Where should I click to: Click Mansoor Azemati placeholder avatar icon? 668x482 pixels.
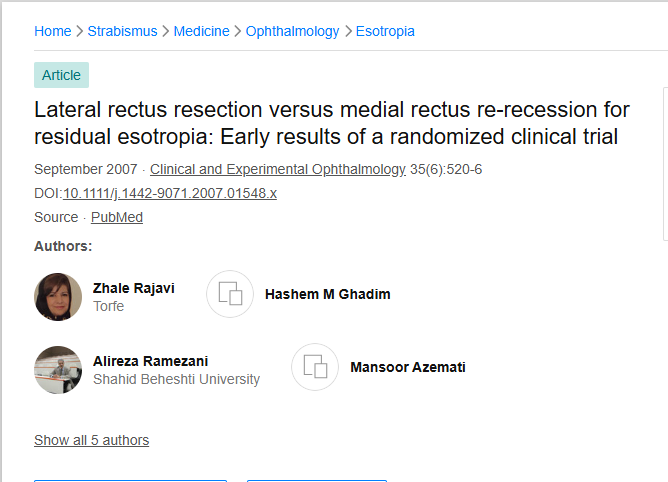click(315, 367)
